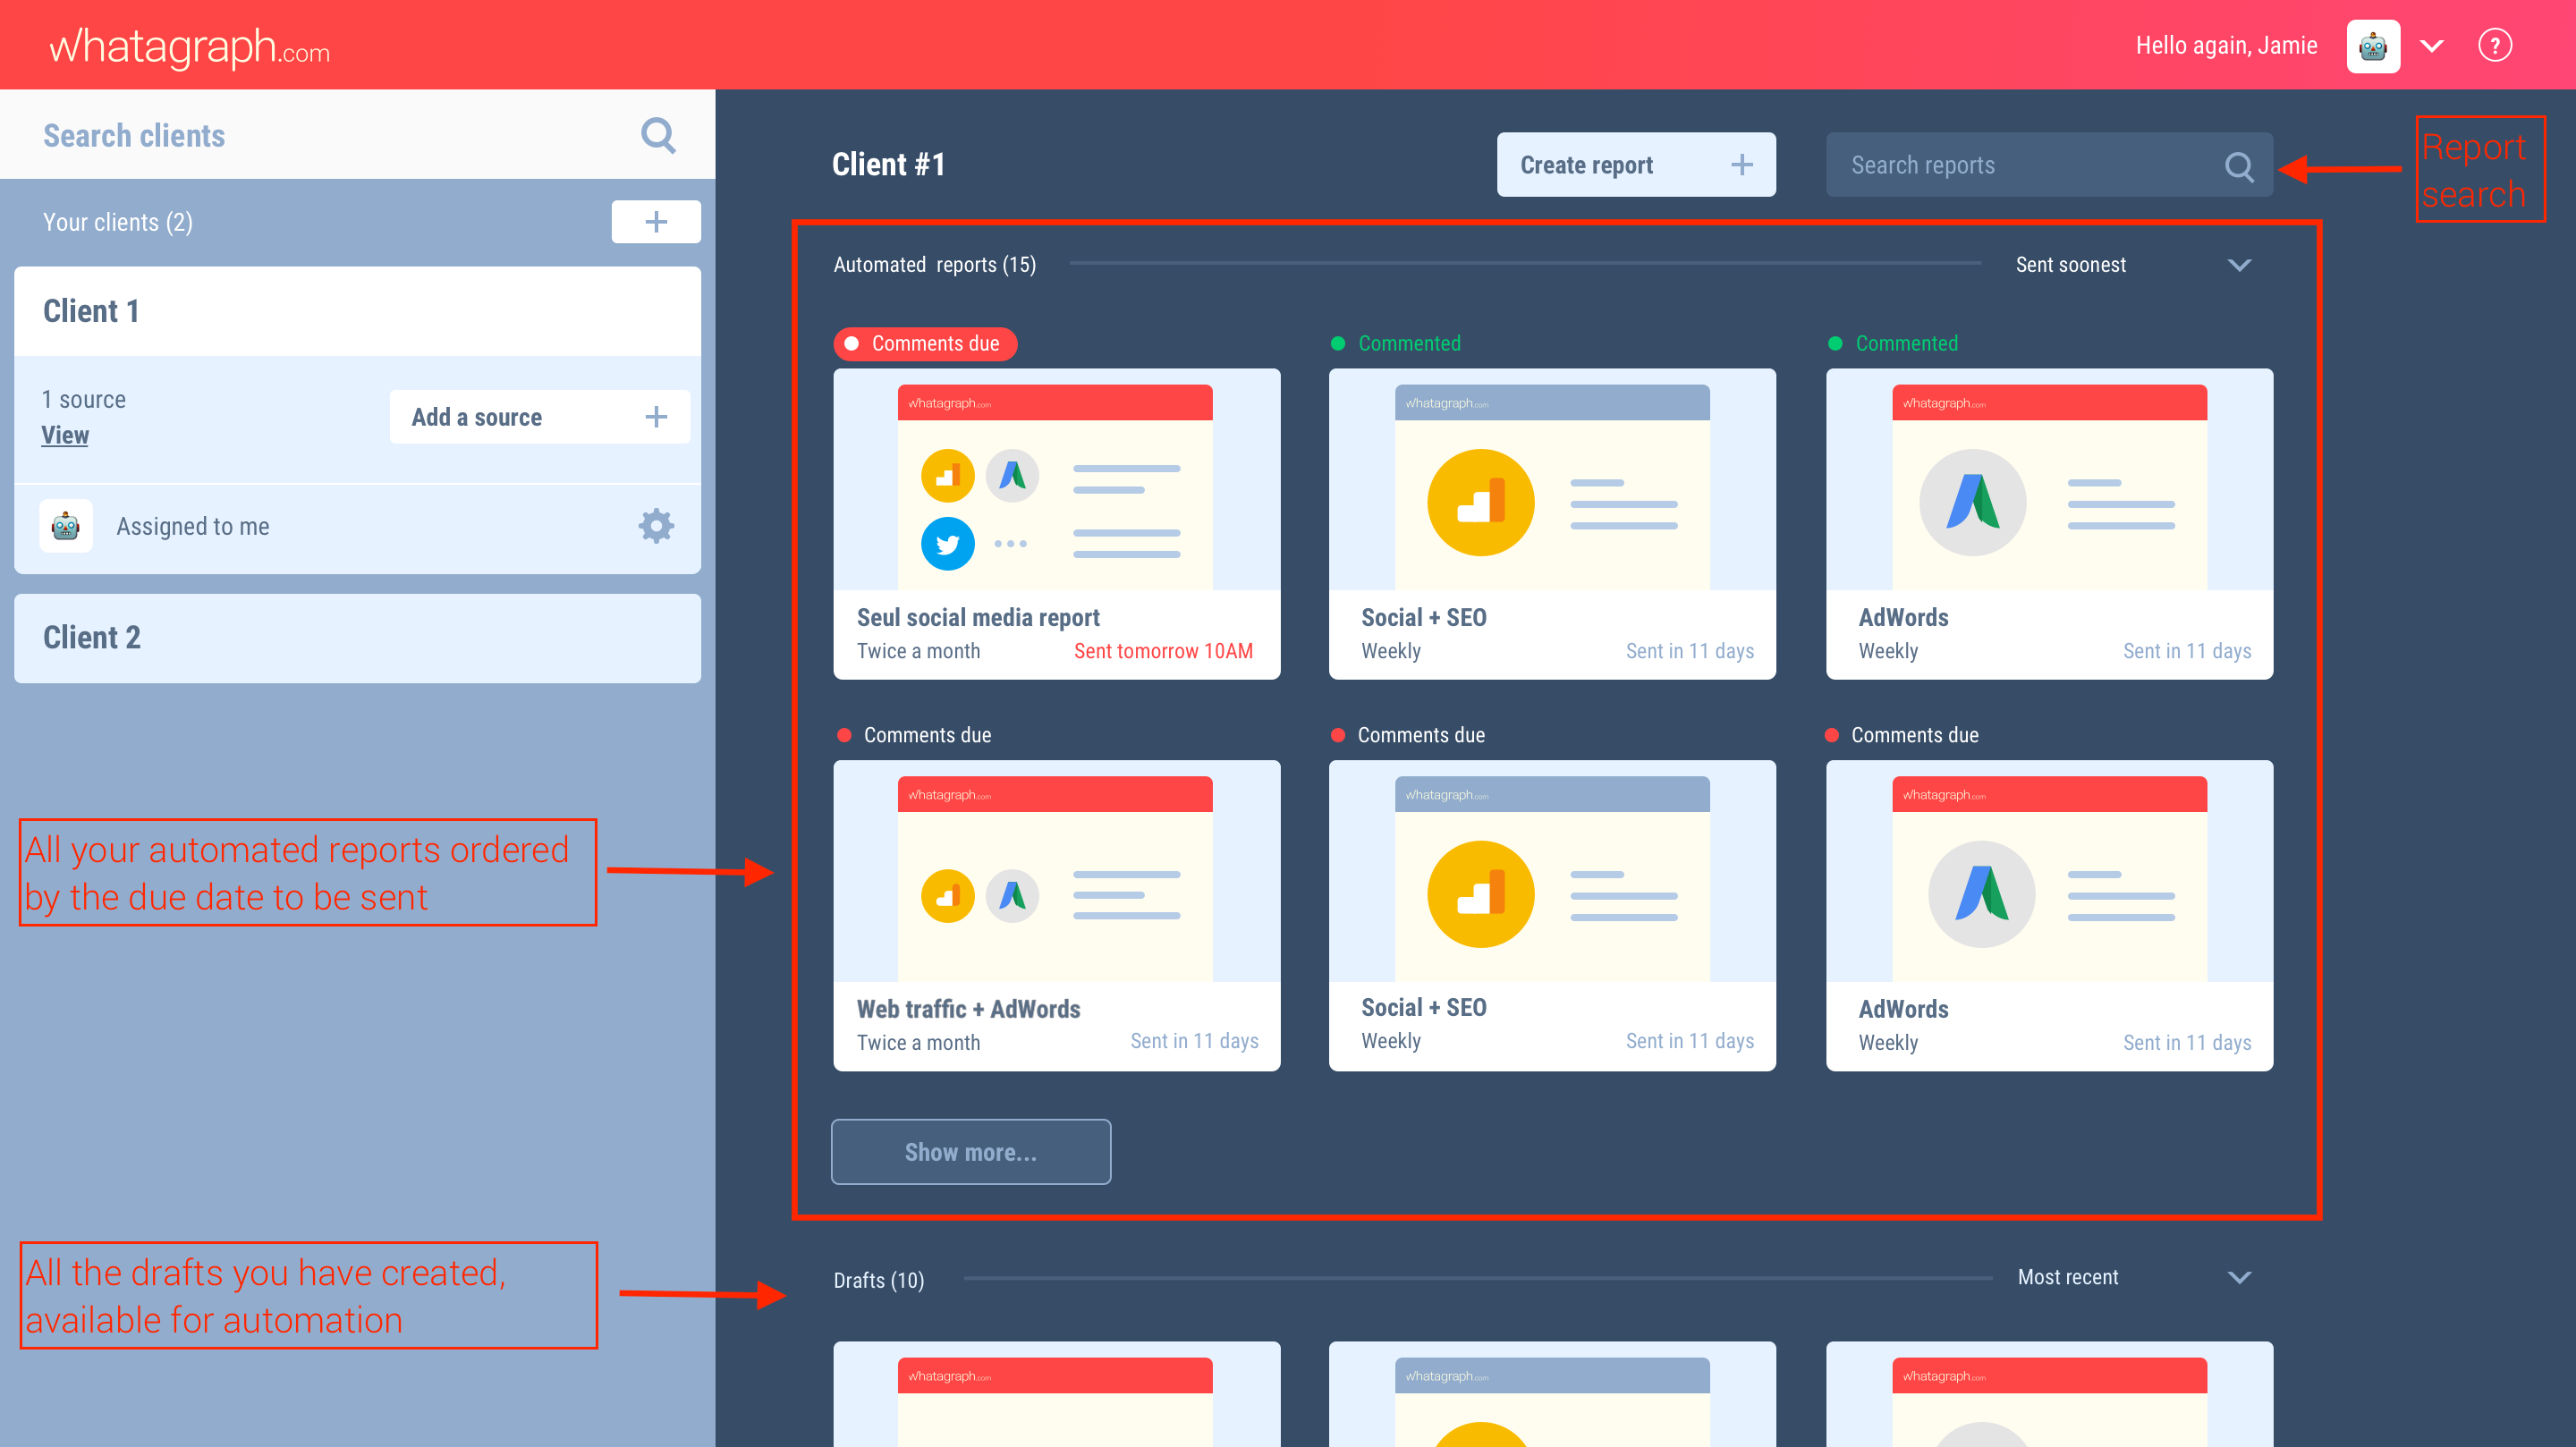Click '1 source' text under Client 1
This screenshot has height=1447, width=2576.
coord(84,400)
